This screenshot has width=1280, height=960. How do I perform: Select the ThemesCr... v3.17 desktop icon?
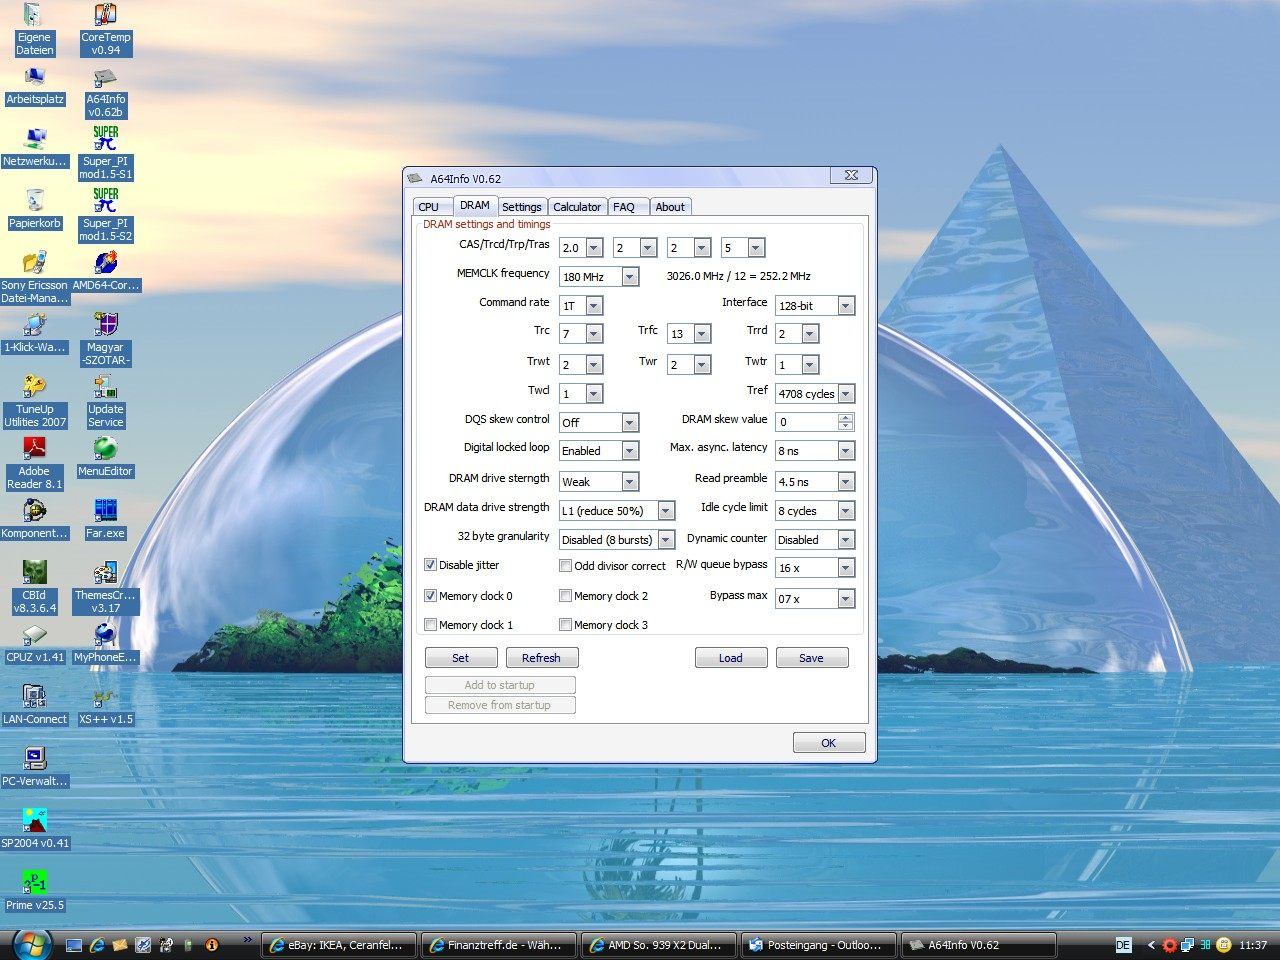click(106, 587)
